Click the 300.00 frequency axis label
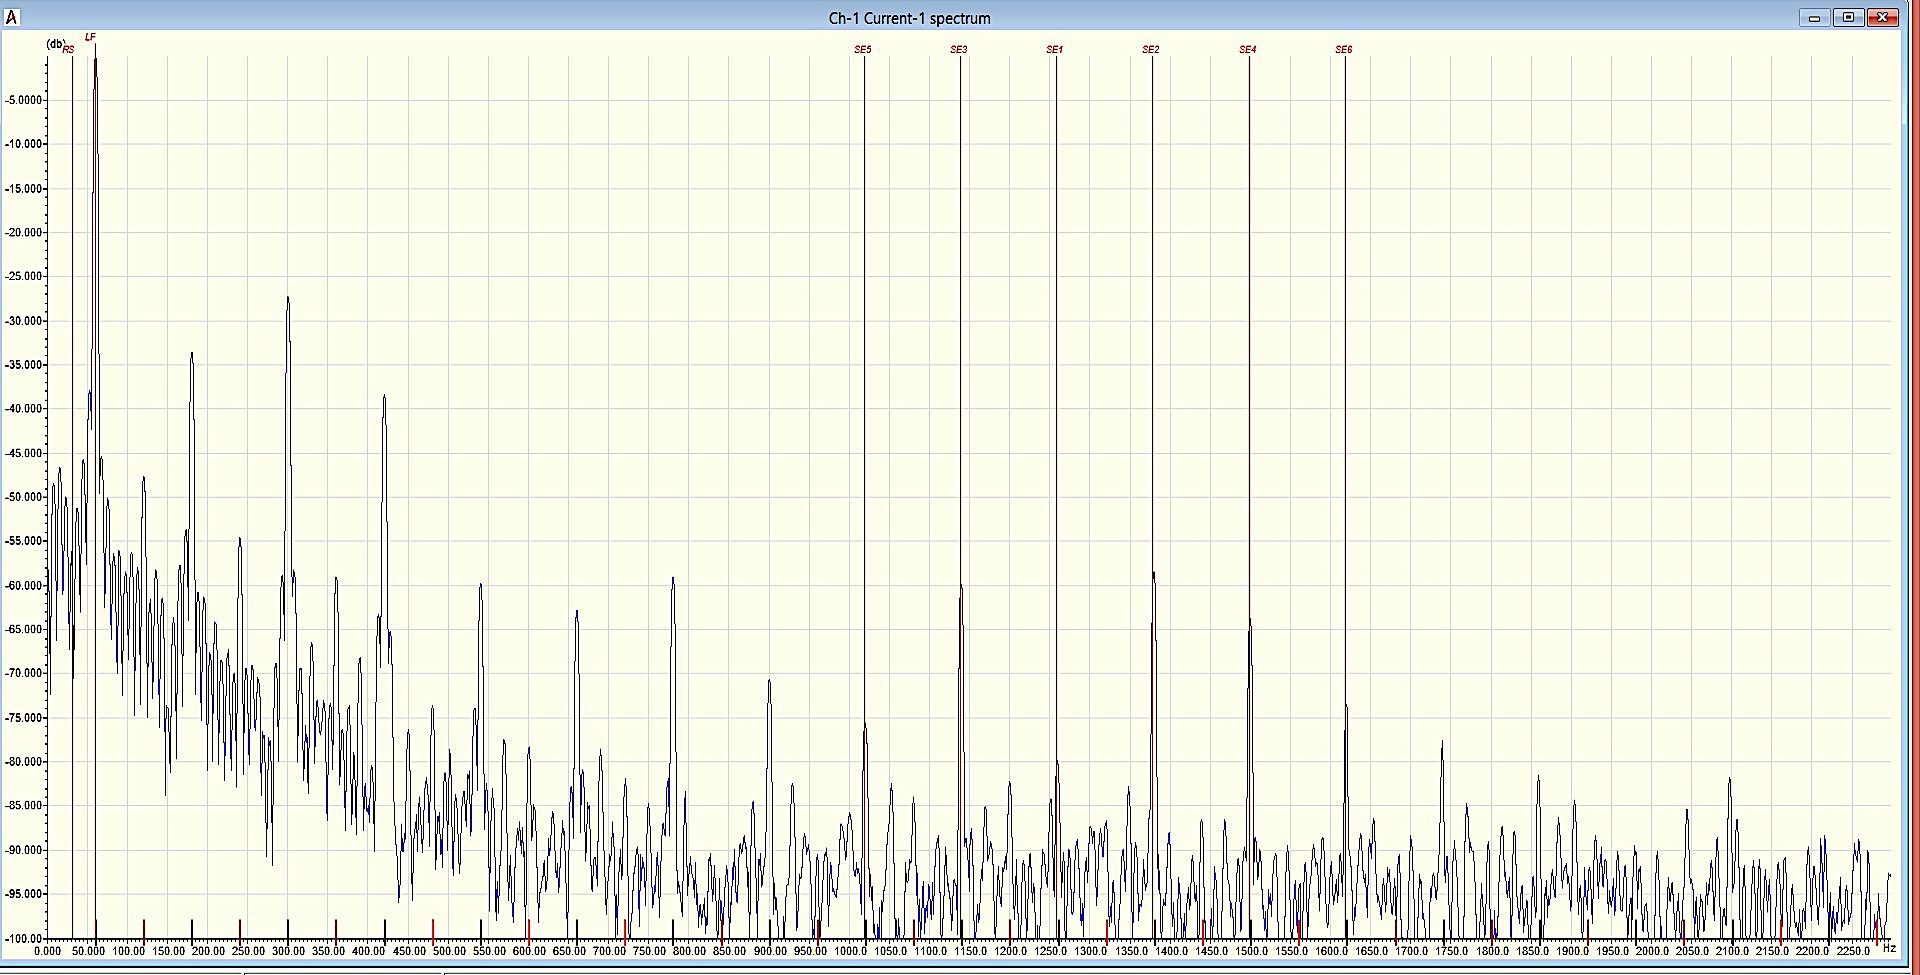 (288, 951)
